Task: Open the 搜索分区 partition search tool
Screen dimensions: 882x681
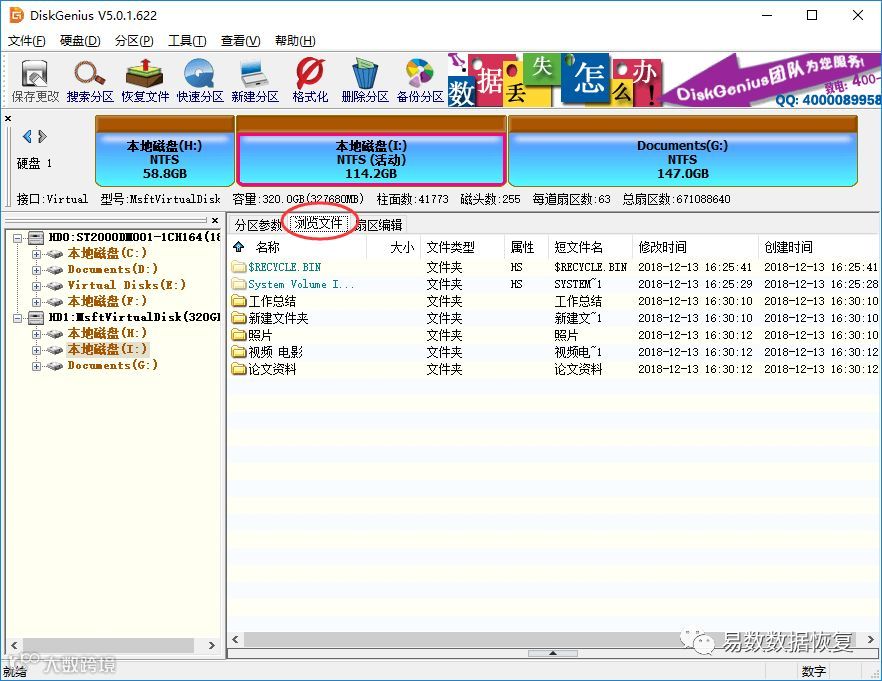Action: coord(90,82)
